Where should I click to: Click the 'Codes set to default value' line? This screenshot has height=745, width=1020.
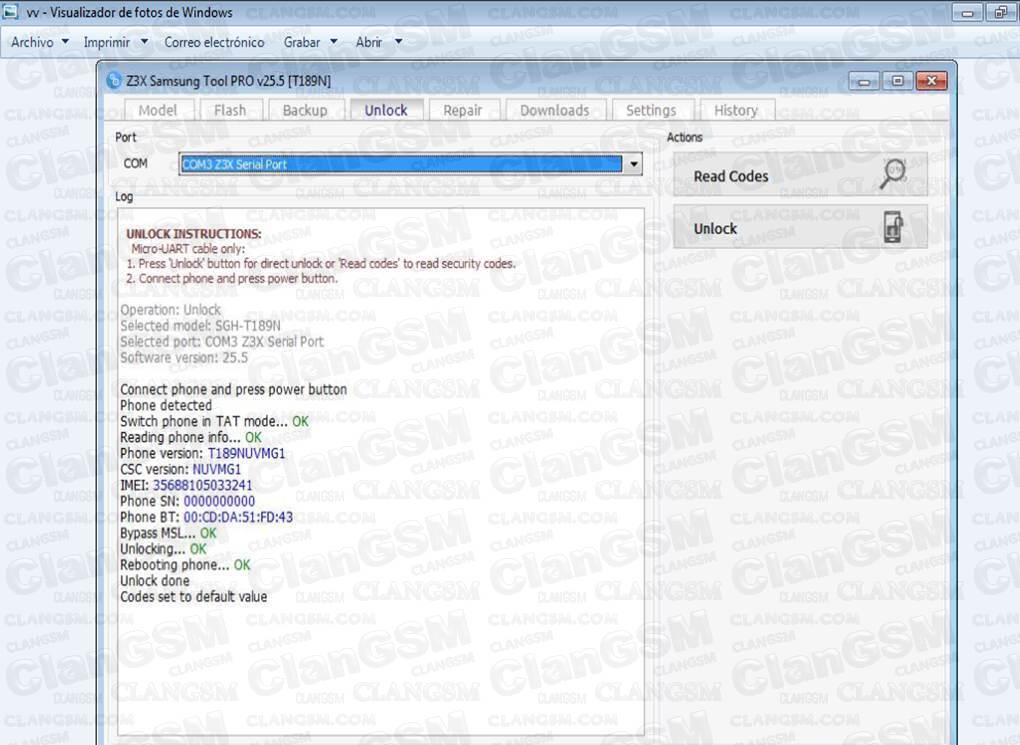pos(194,597)
